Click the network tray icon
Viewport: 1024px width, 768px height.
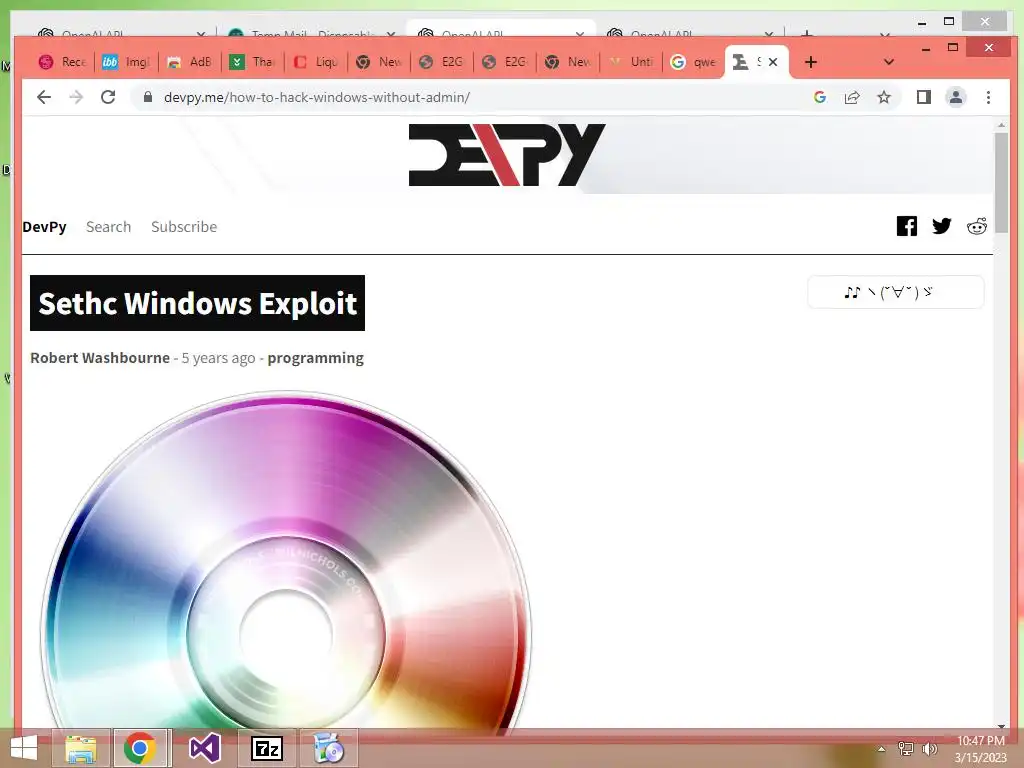[905, 749]
